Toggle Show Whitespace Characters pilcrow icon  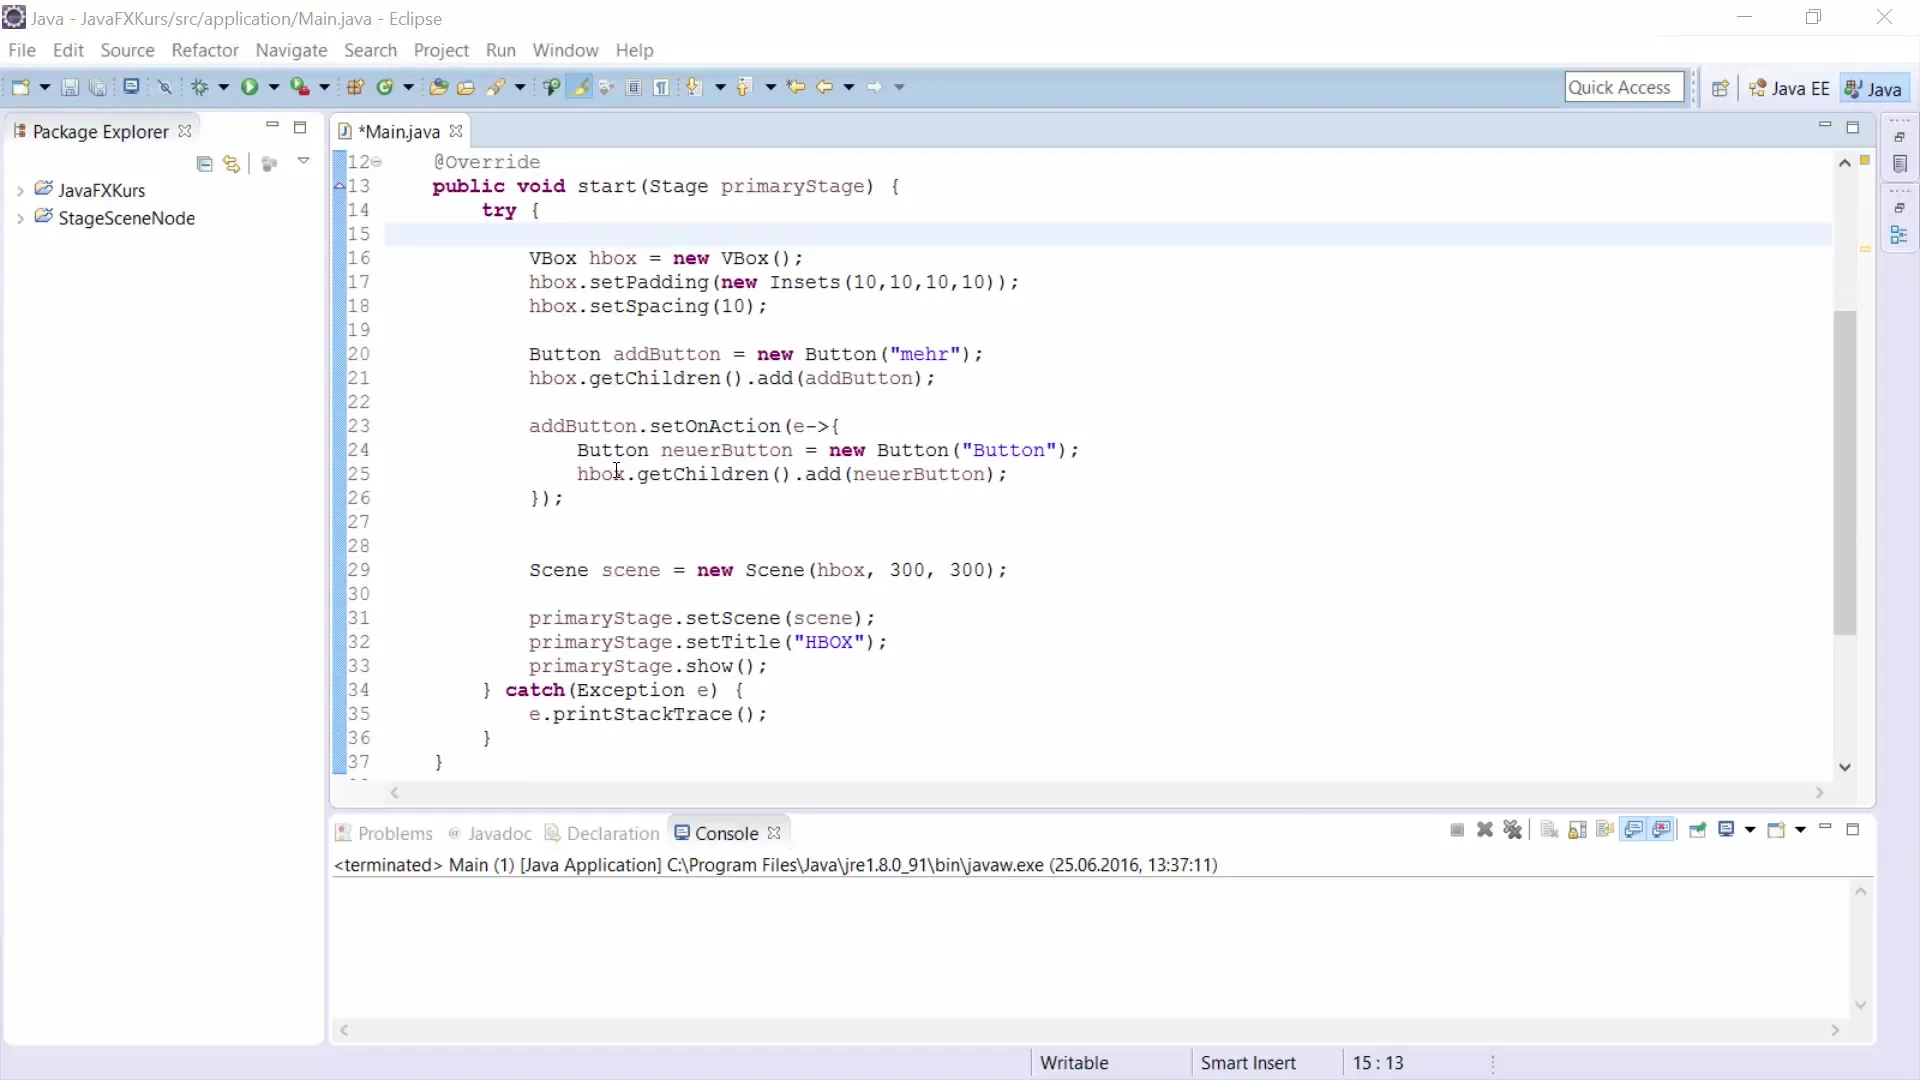click(661, 87)
